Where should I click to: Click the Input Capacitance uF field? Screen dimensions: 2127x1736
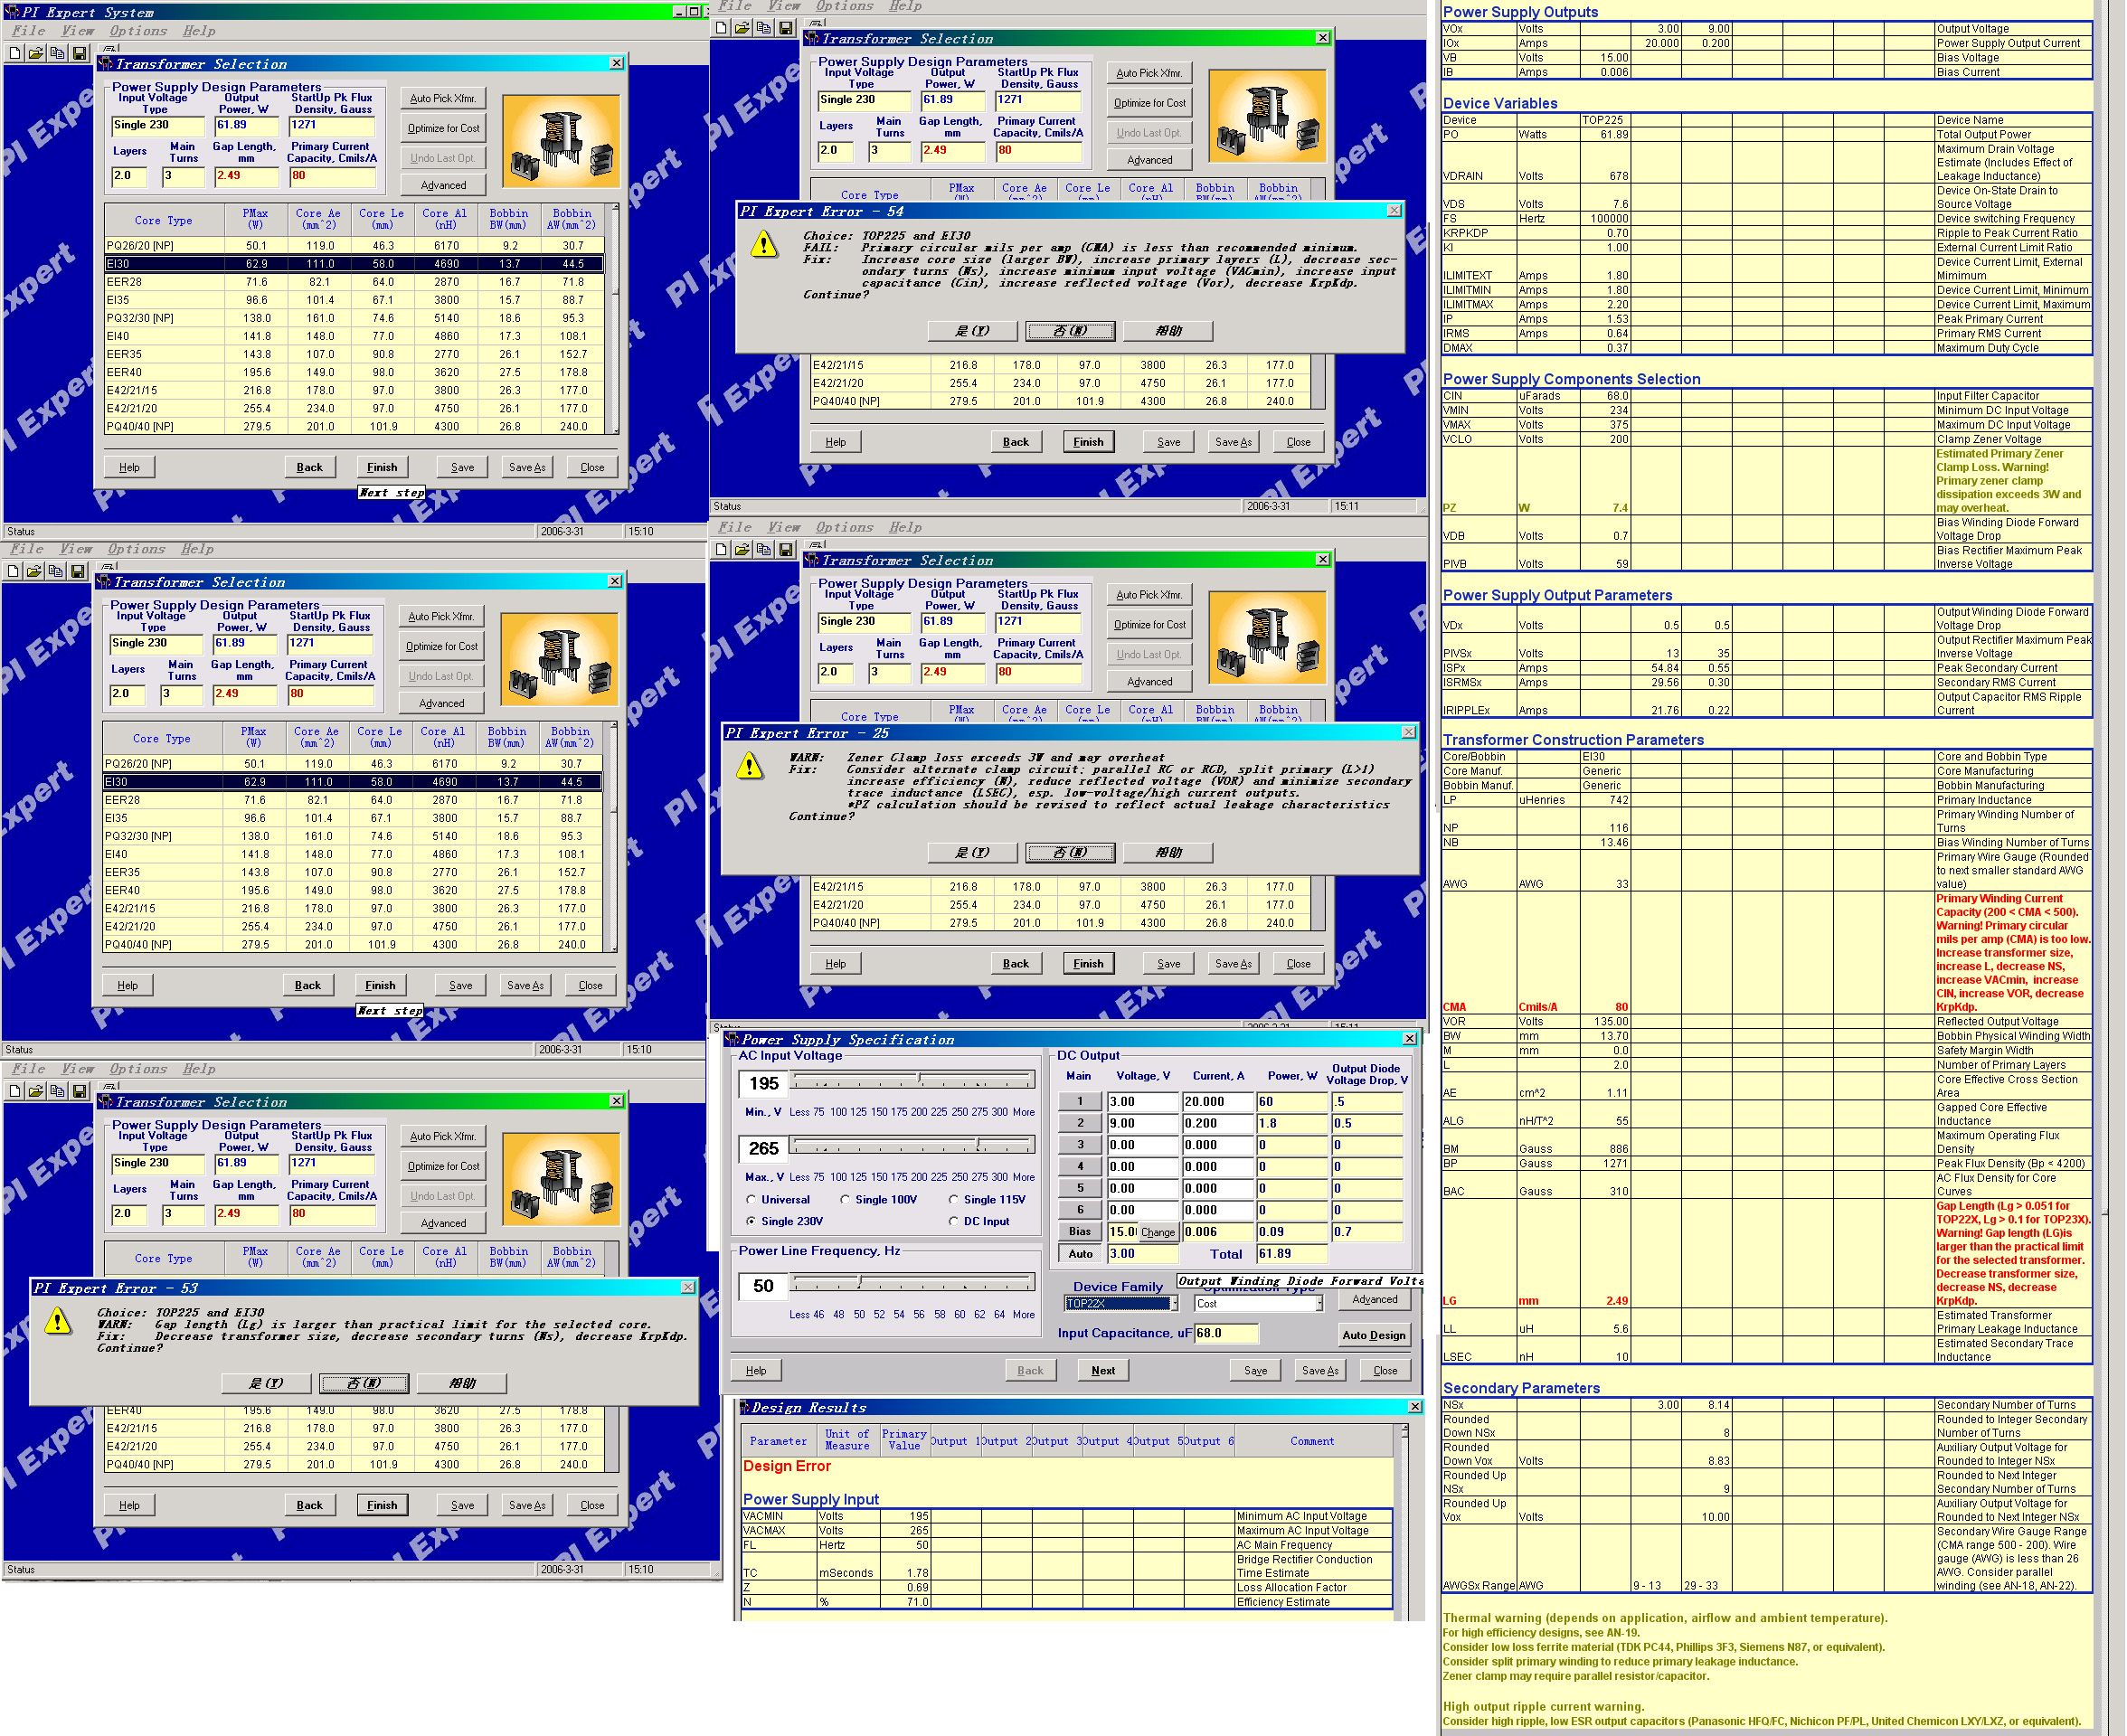click(x=1225, y=1333)
